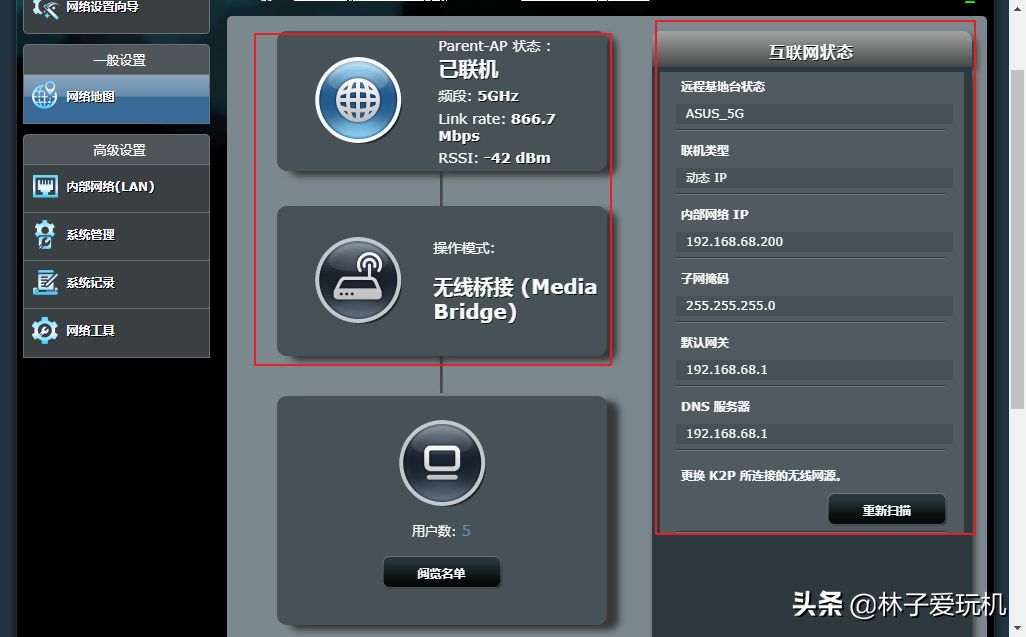Click the 192.168.68.200 internal IP field
The width and height of the screenshot is (1026, 637).
pyautogui.click(x=814, y=242)
